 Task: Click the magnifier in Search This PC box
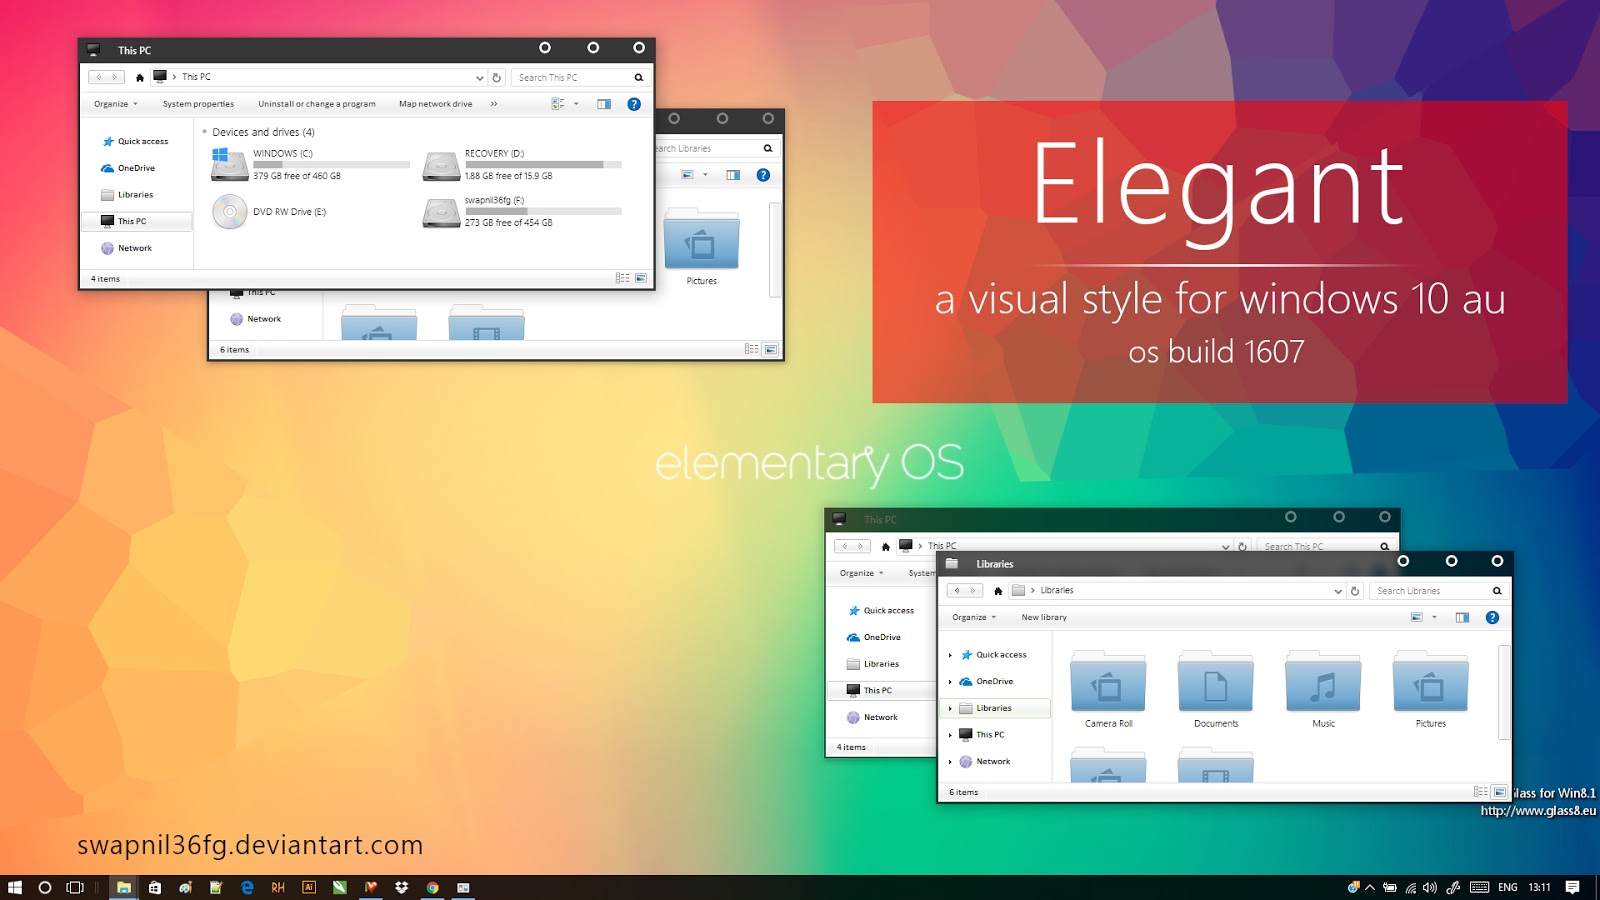point(639,77)
